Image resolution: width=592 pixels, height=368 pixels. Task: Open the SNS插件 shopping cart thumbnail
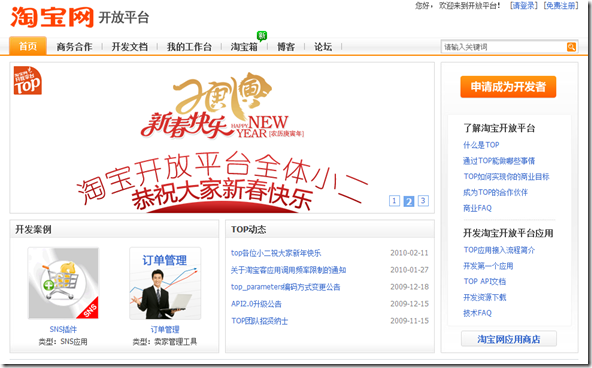tap(63, 283)
